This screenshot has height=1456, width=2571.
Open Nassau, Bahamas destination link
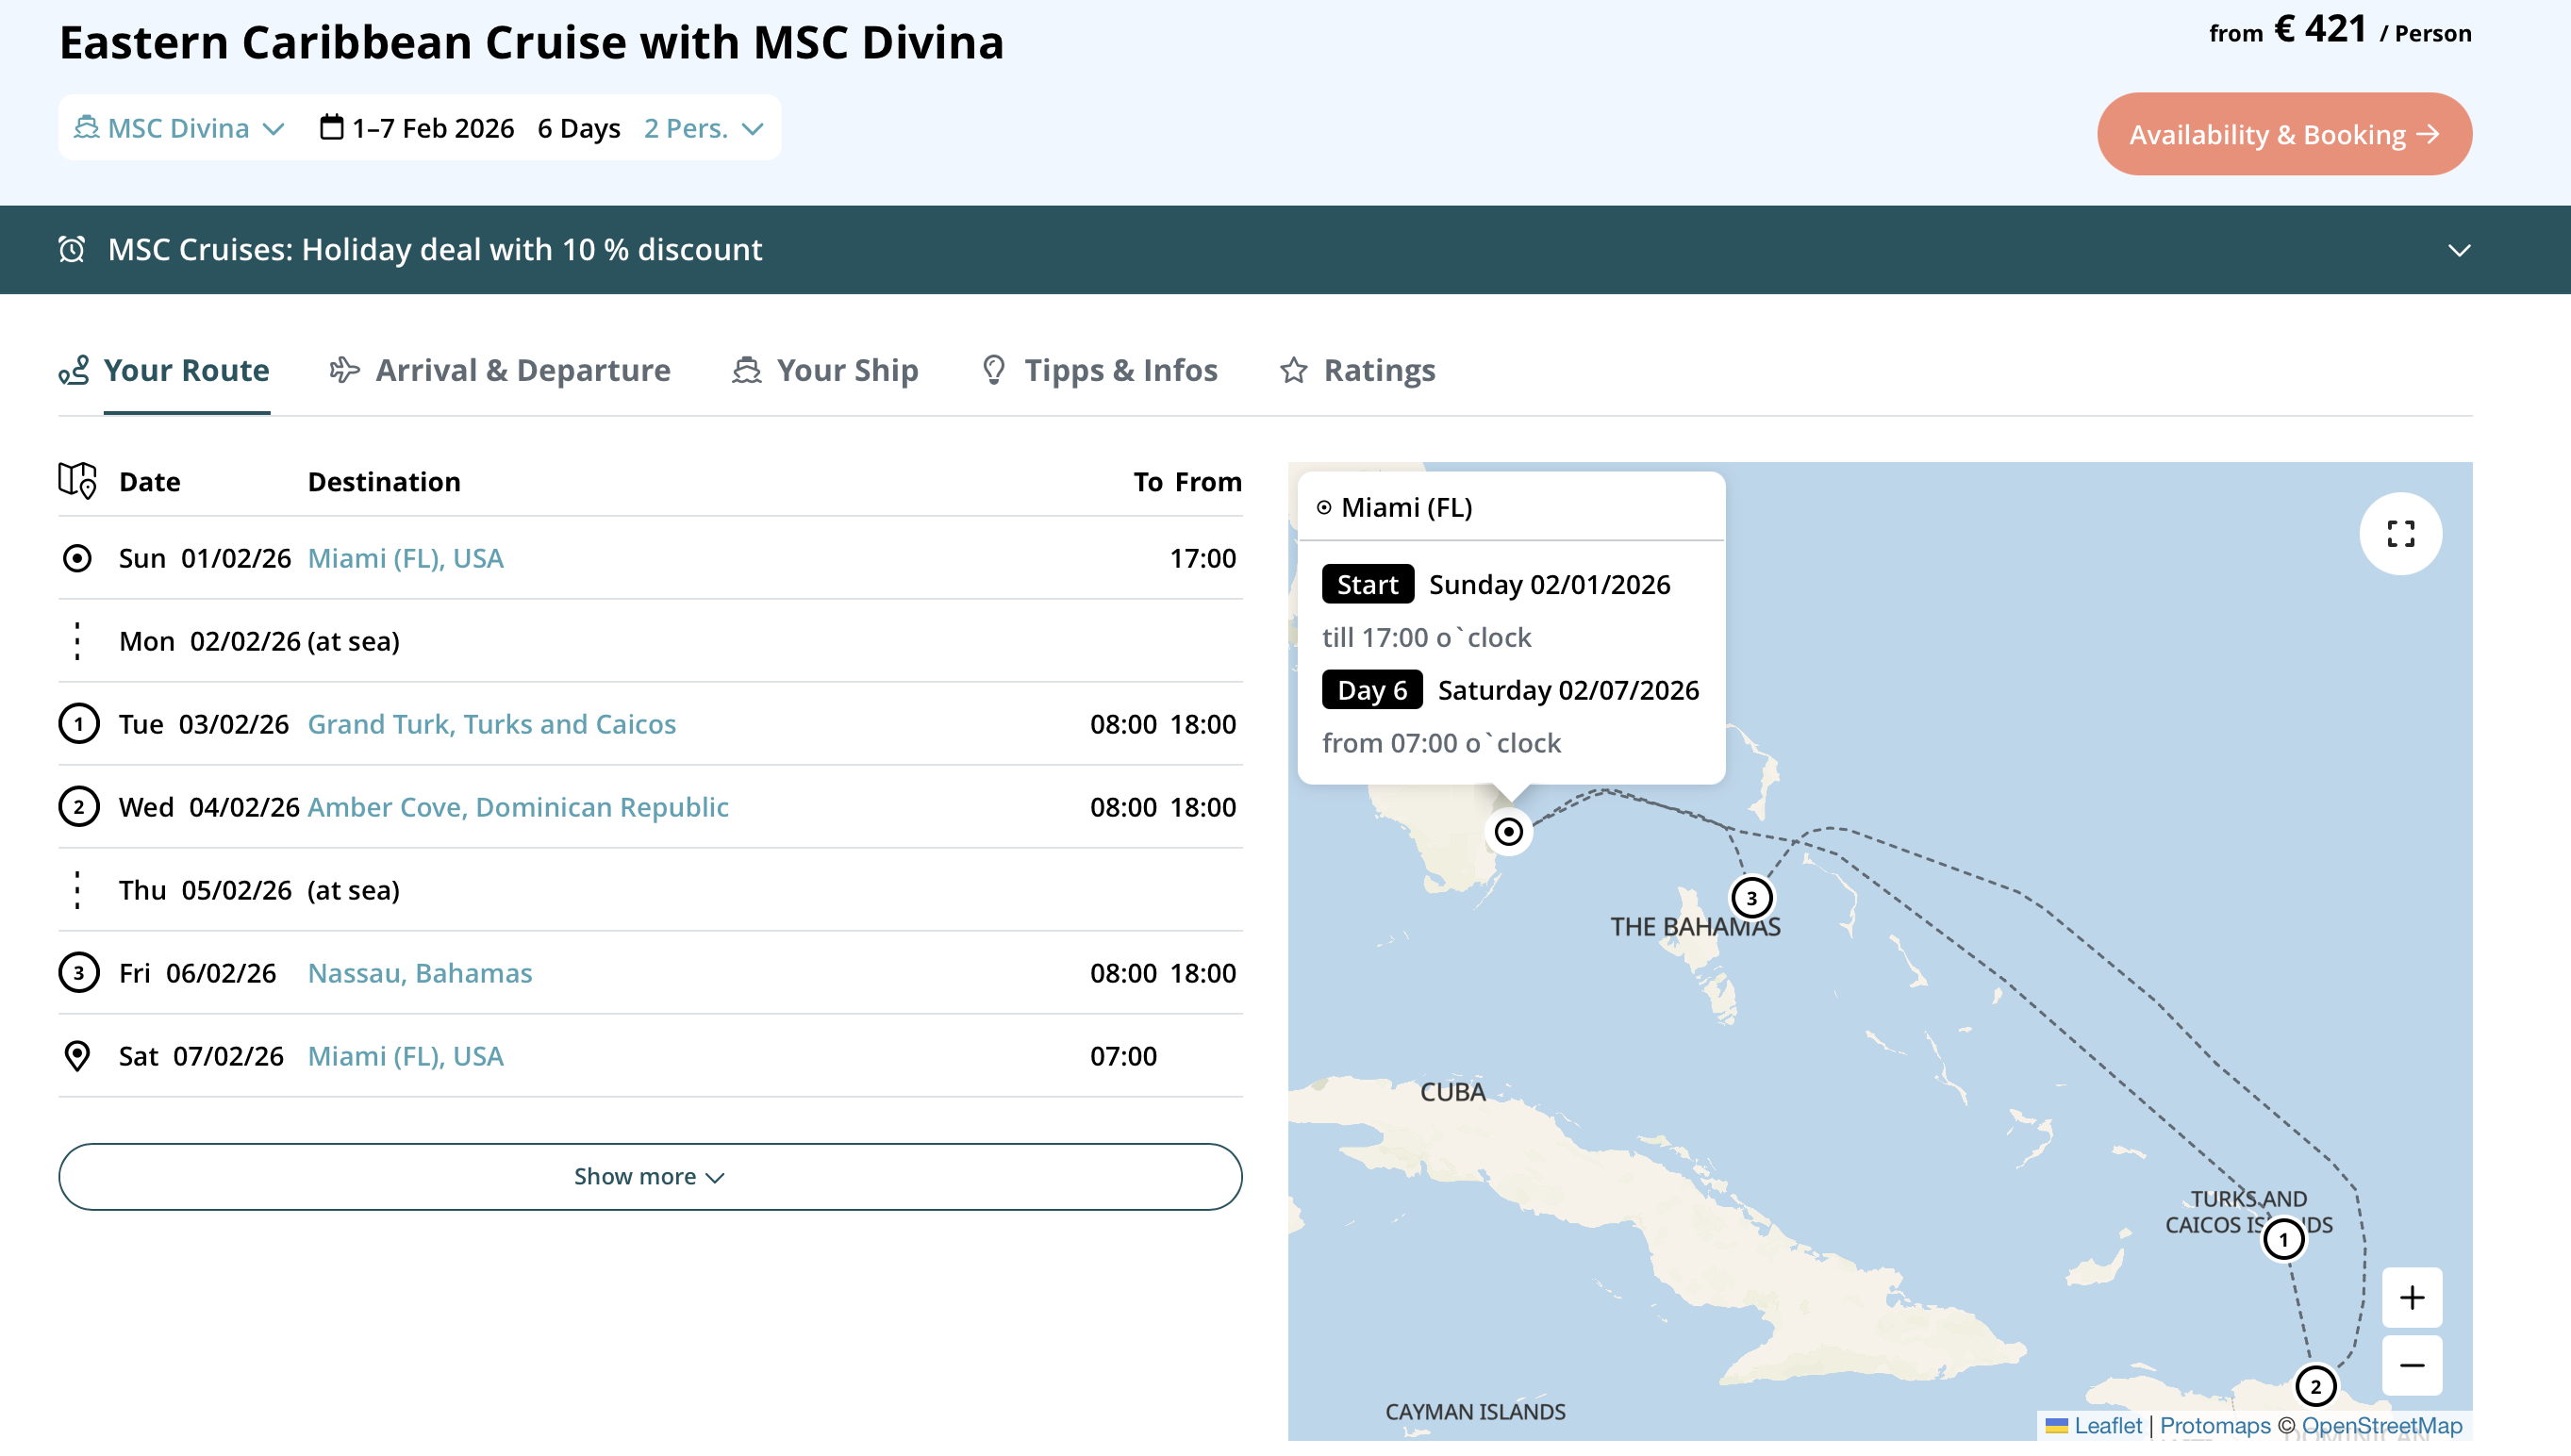pyautogui.click(x=419, y=973)
